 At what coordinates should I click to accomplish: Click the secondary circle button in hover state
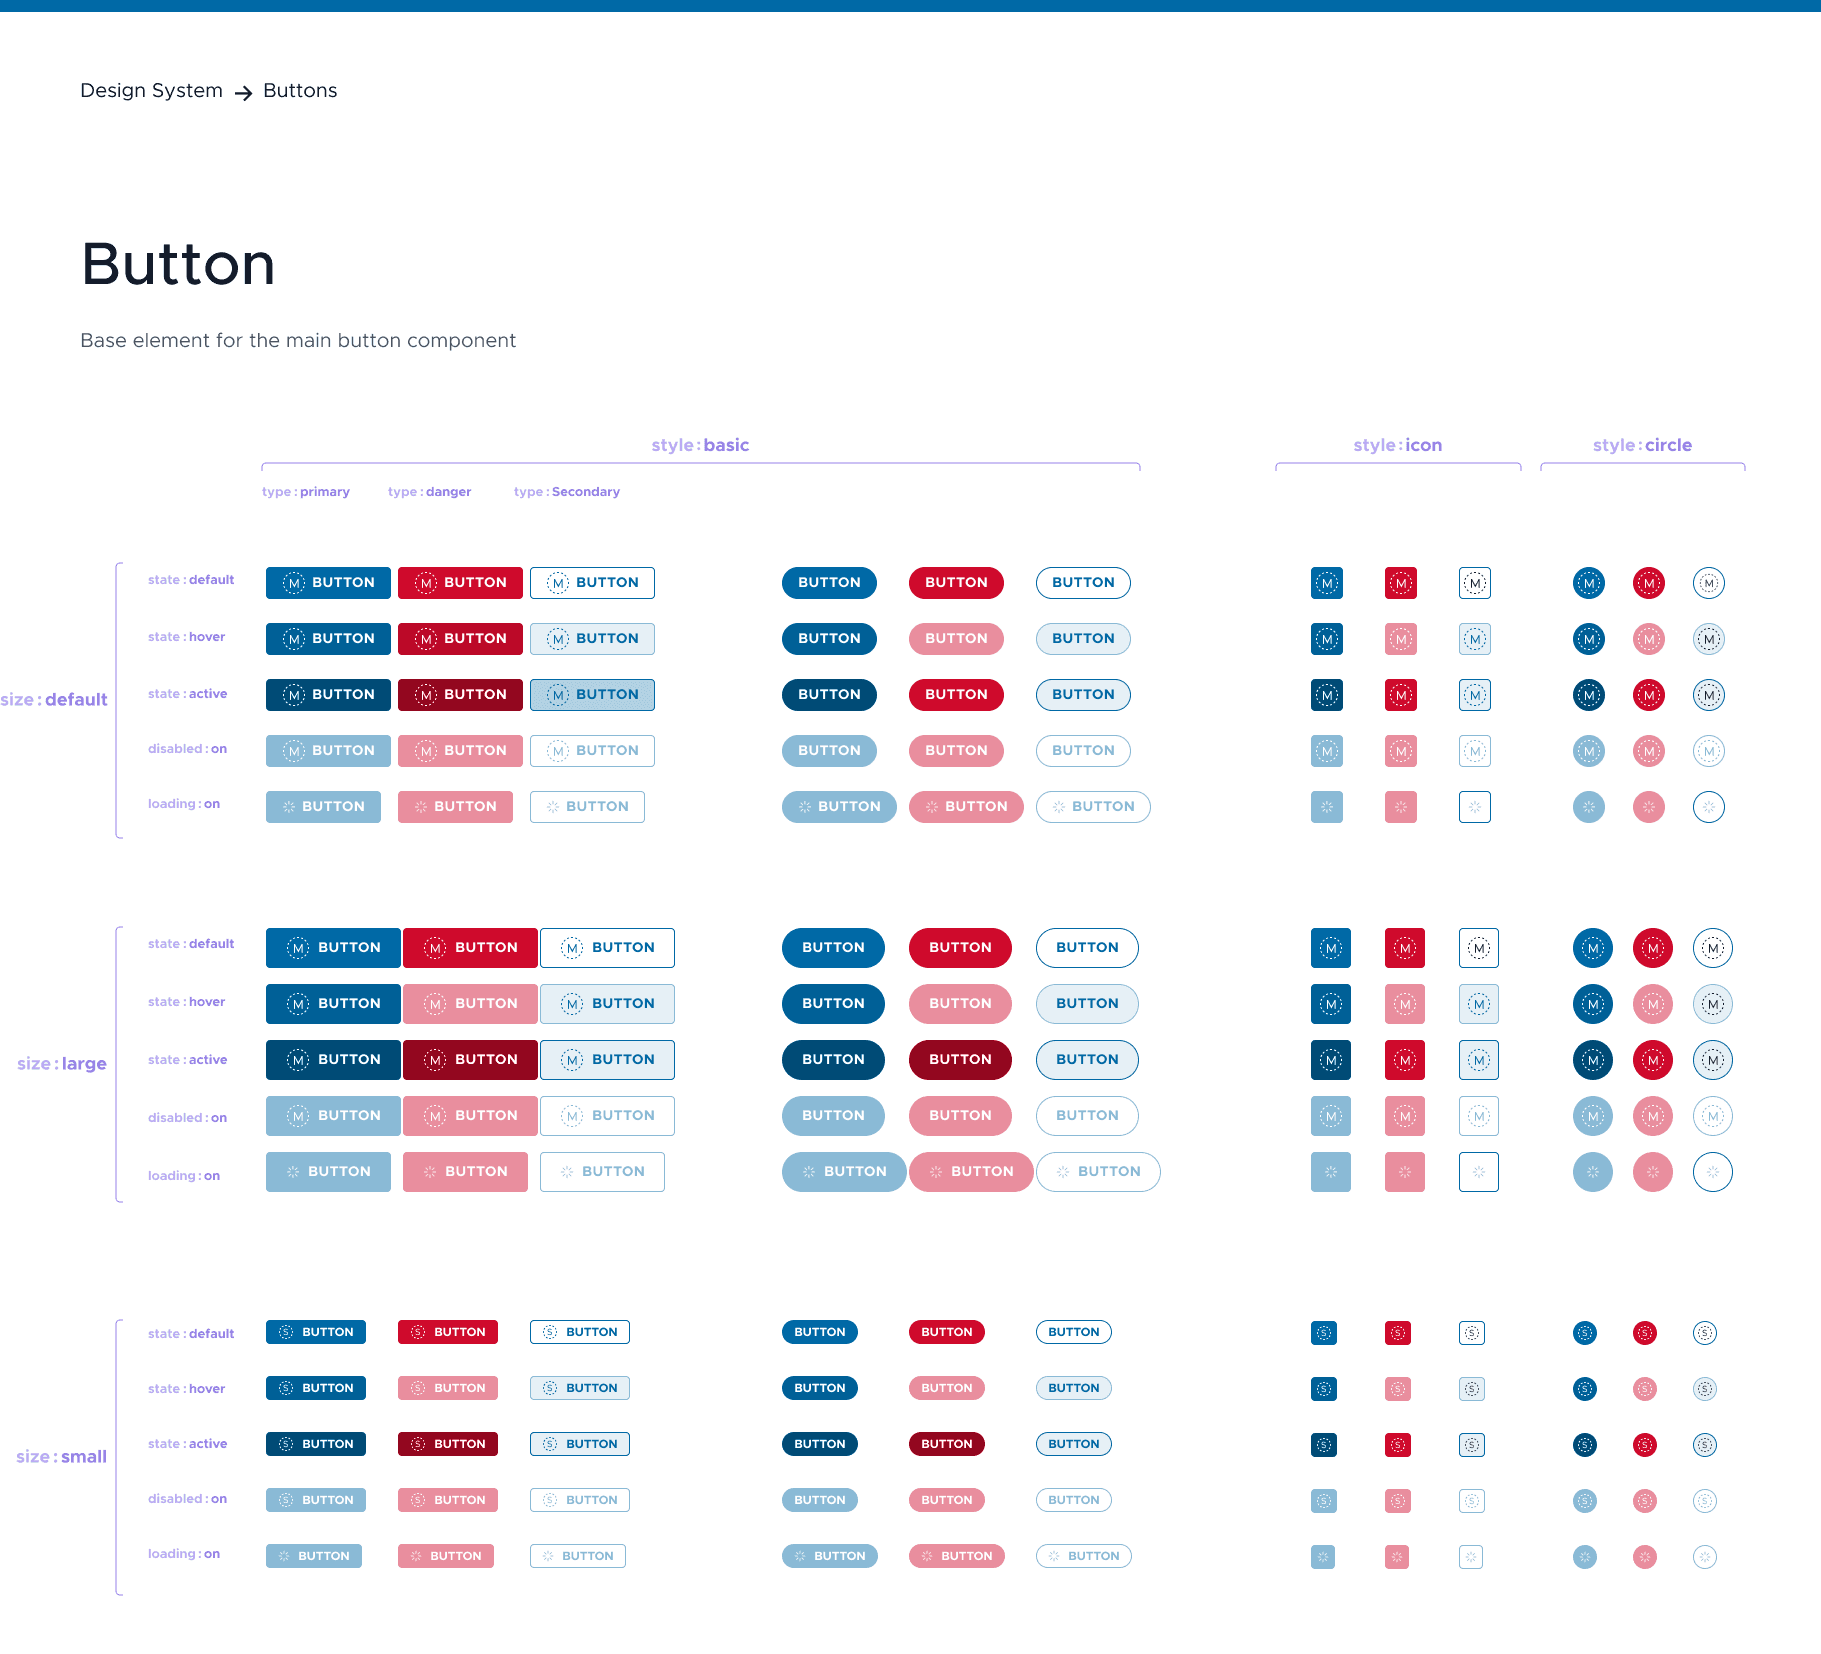click(1708, 638)
